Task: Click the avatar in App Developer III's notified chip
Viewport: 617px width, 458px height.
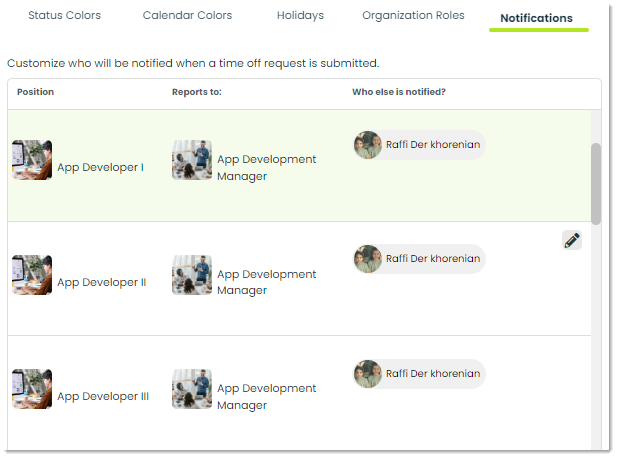Action: coord(368,374)
